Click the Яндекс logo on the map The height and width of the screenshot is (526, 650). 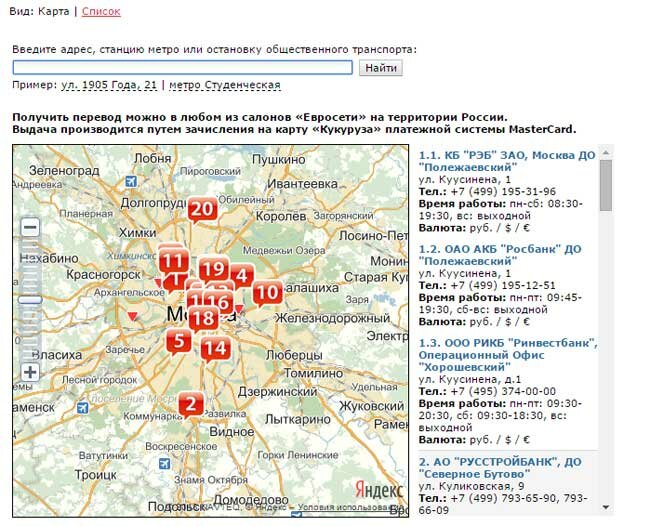click(x=379, y=490)
